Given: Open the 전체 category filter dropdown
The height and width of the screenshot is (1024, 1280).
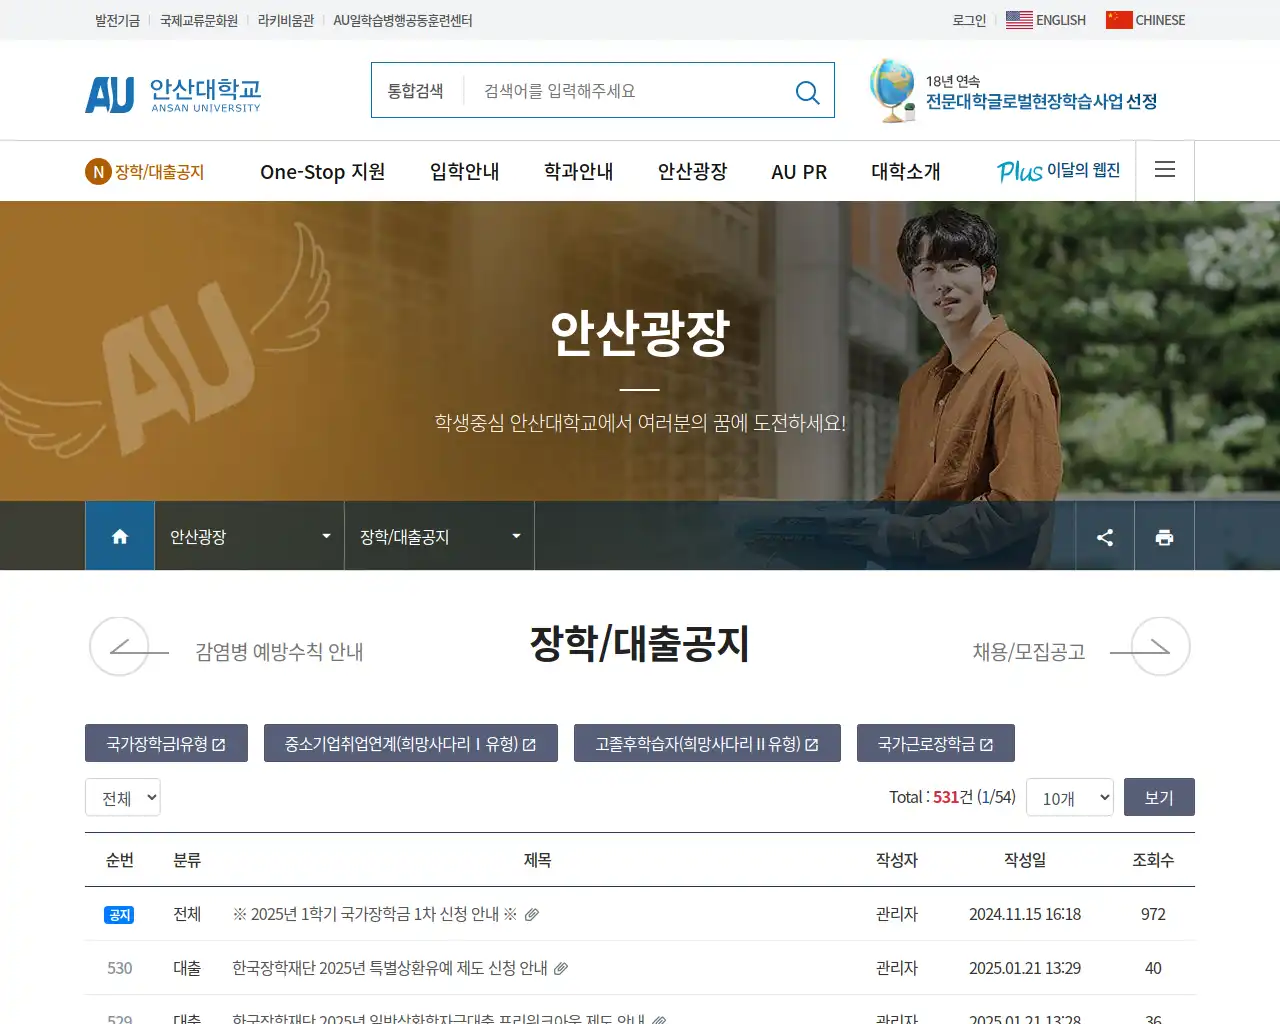Looking at the screenshot, I should (122, 797).
